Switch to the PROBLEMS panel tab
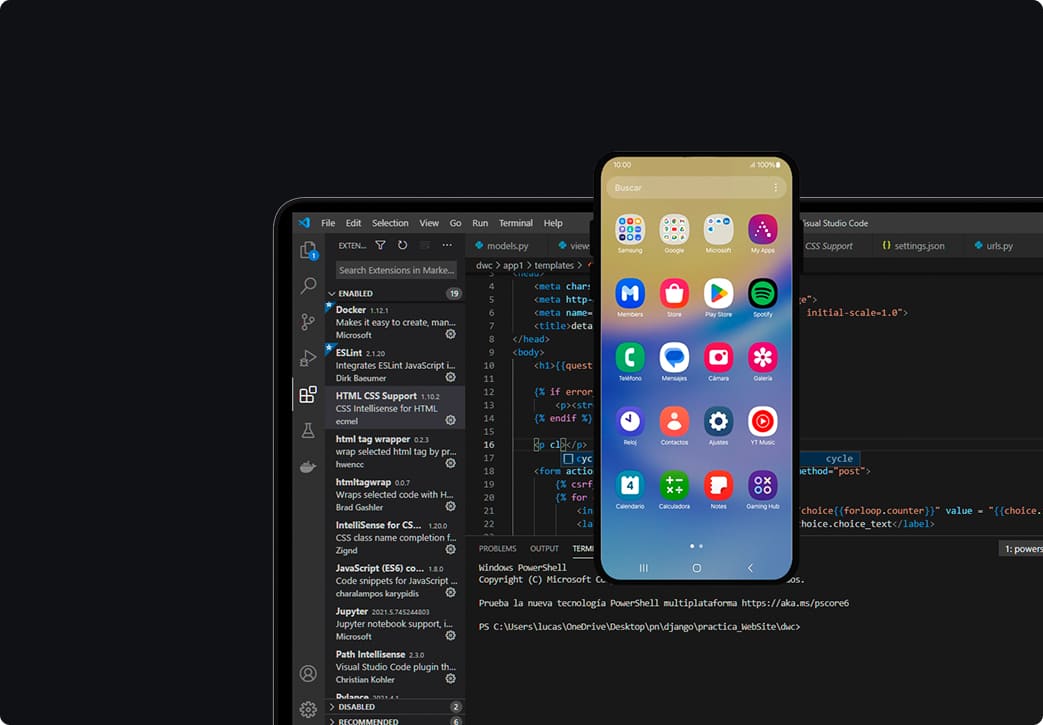Image resolution: width=1043 pixels, height=725 pixels. coord(497,548)
